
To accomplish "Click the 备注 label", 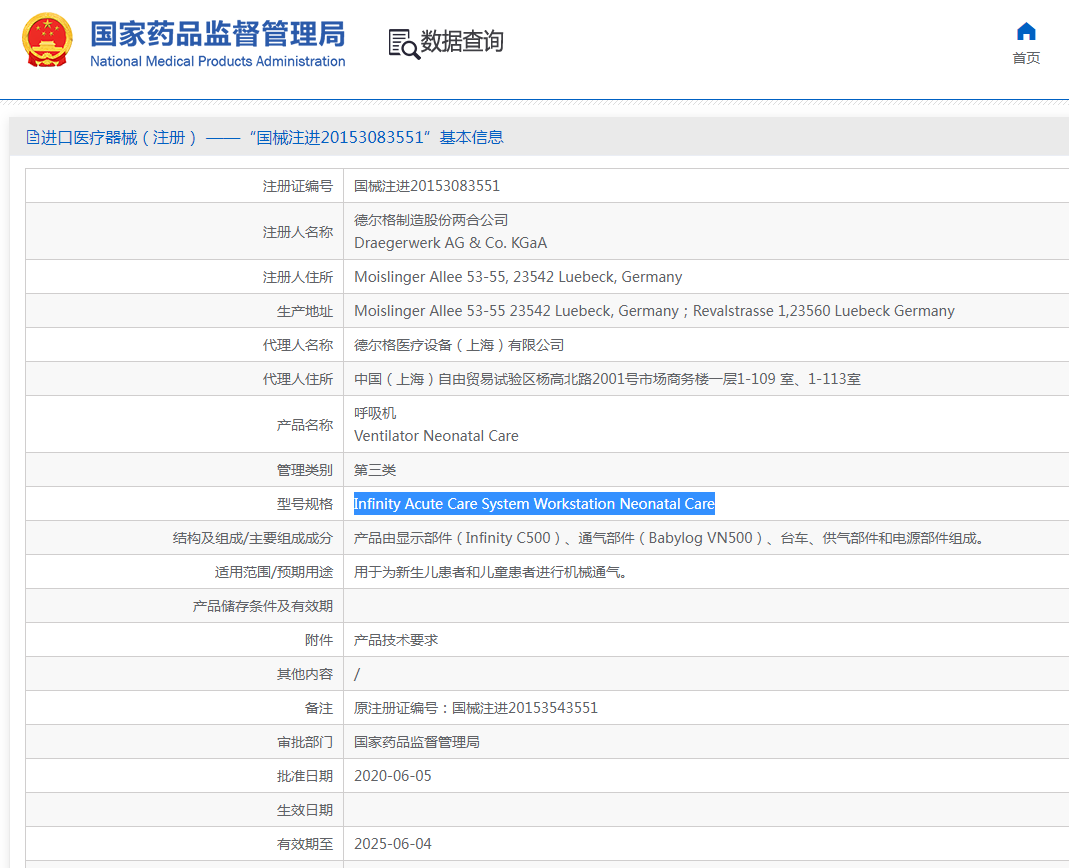I will click(319, 708).
